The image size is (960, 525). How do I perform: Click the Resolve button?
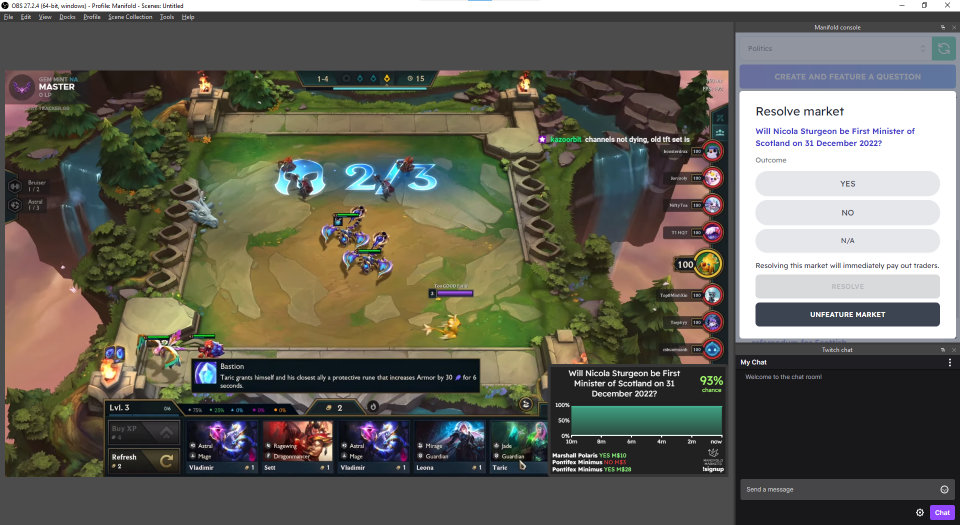point(847,286)
